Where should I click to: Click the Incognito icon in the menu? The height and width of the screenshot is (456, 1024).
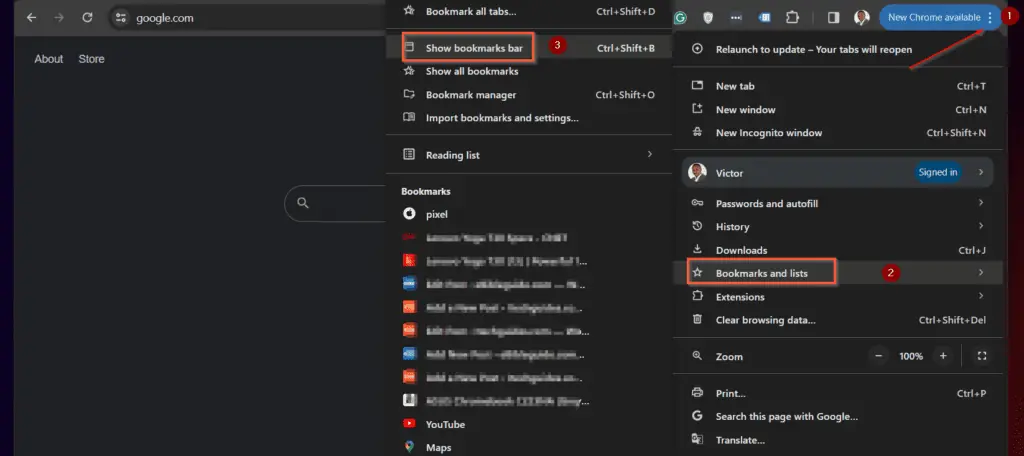point(697,133)
